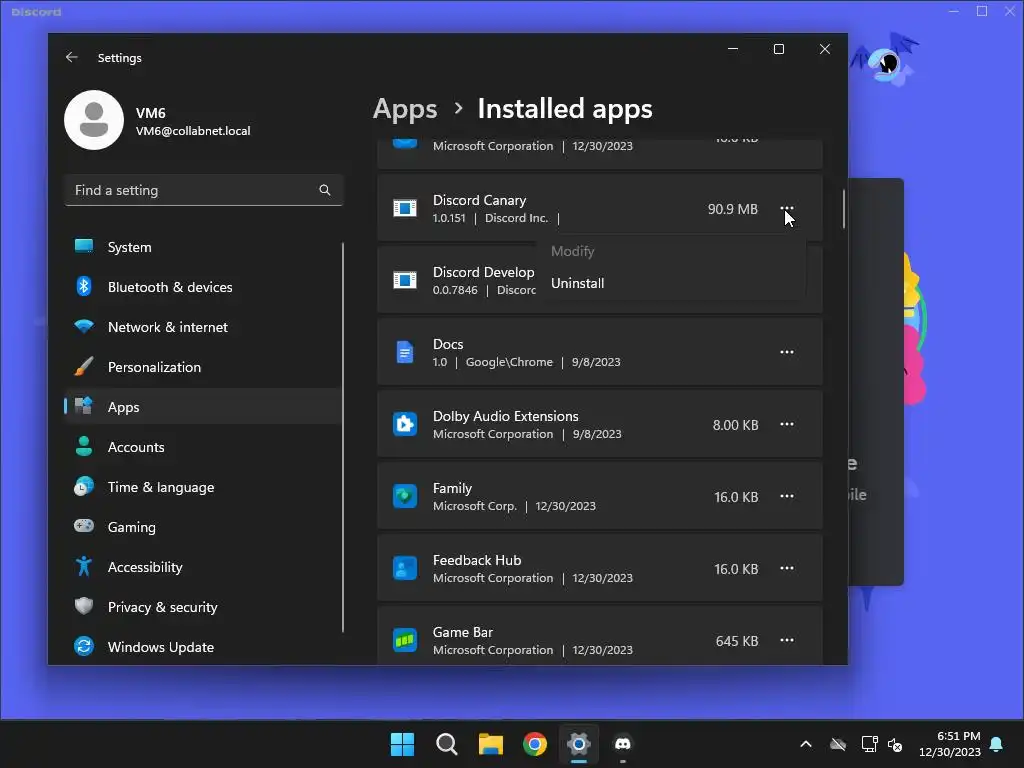Open more options for Feedback Hub
This screenshot has width=1024, height=768.
[787, 568]
